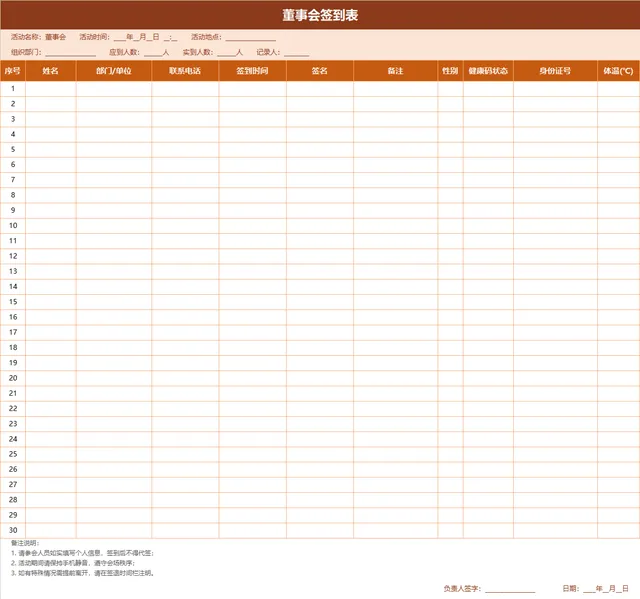Click the 负责人签字 signature line

pos(510,589)
